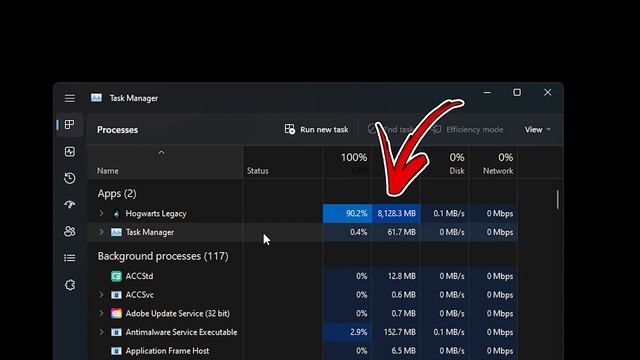This screenshot has height=360, width=640.
Task: Click the Adobe Update Service icon
Action: click(x=116, y=313)
